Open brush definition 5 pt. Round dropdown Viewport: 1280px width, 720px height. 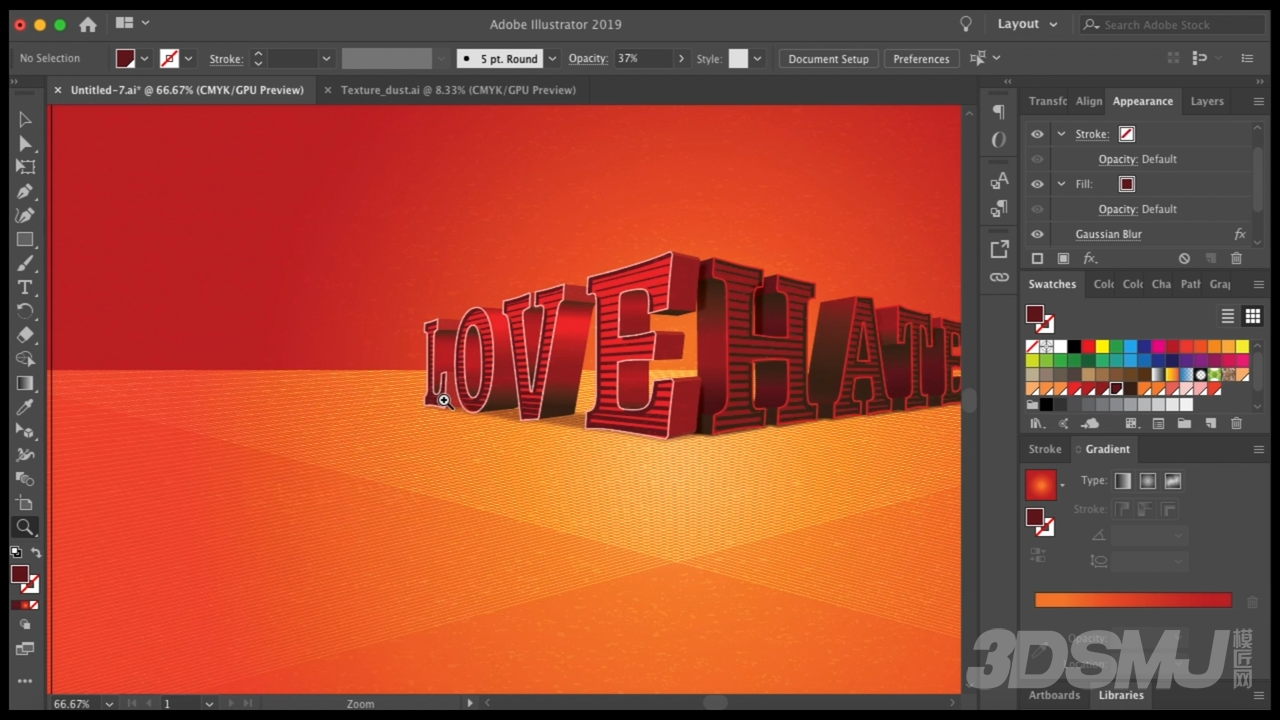click(x=552, y=58)
